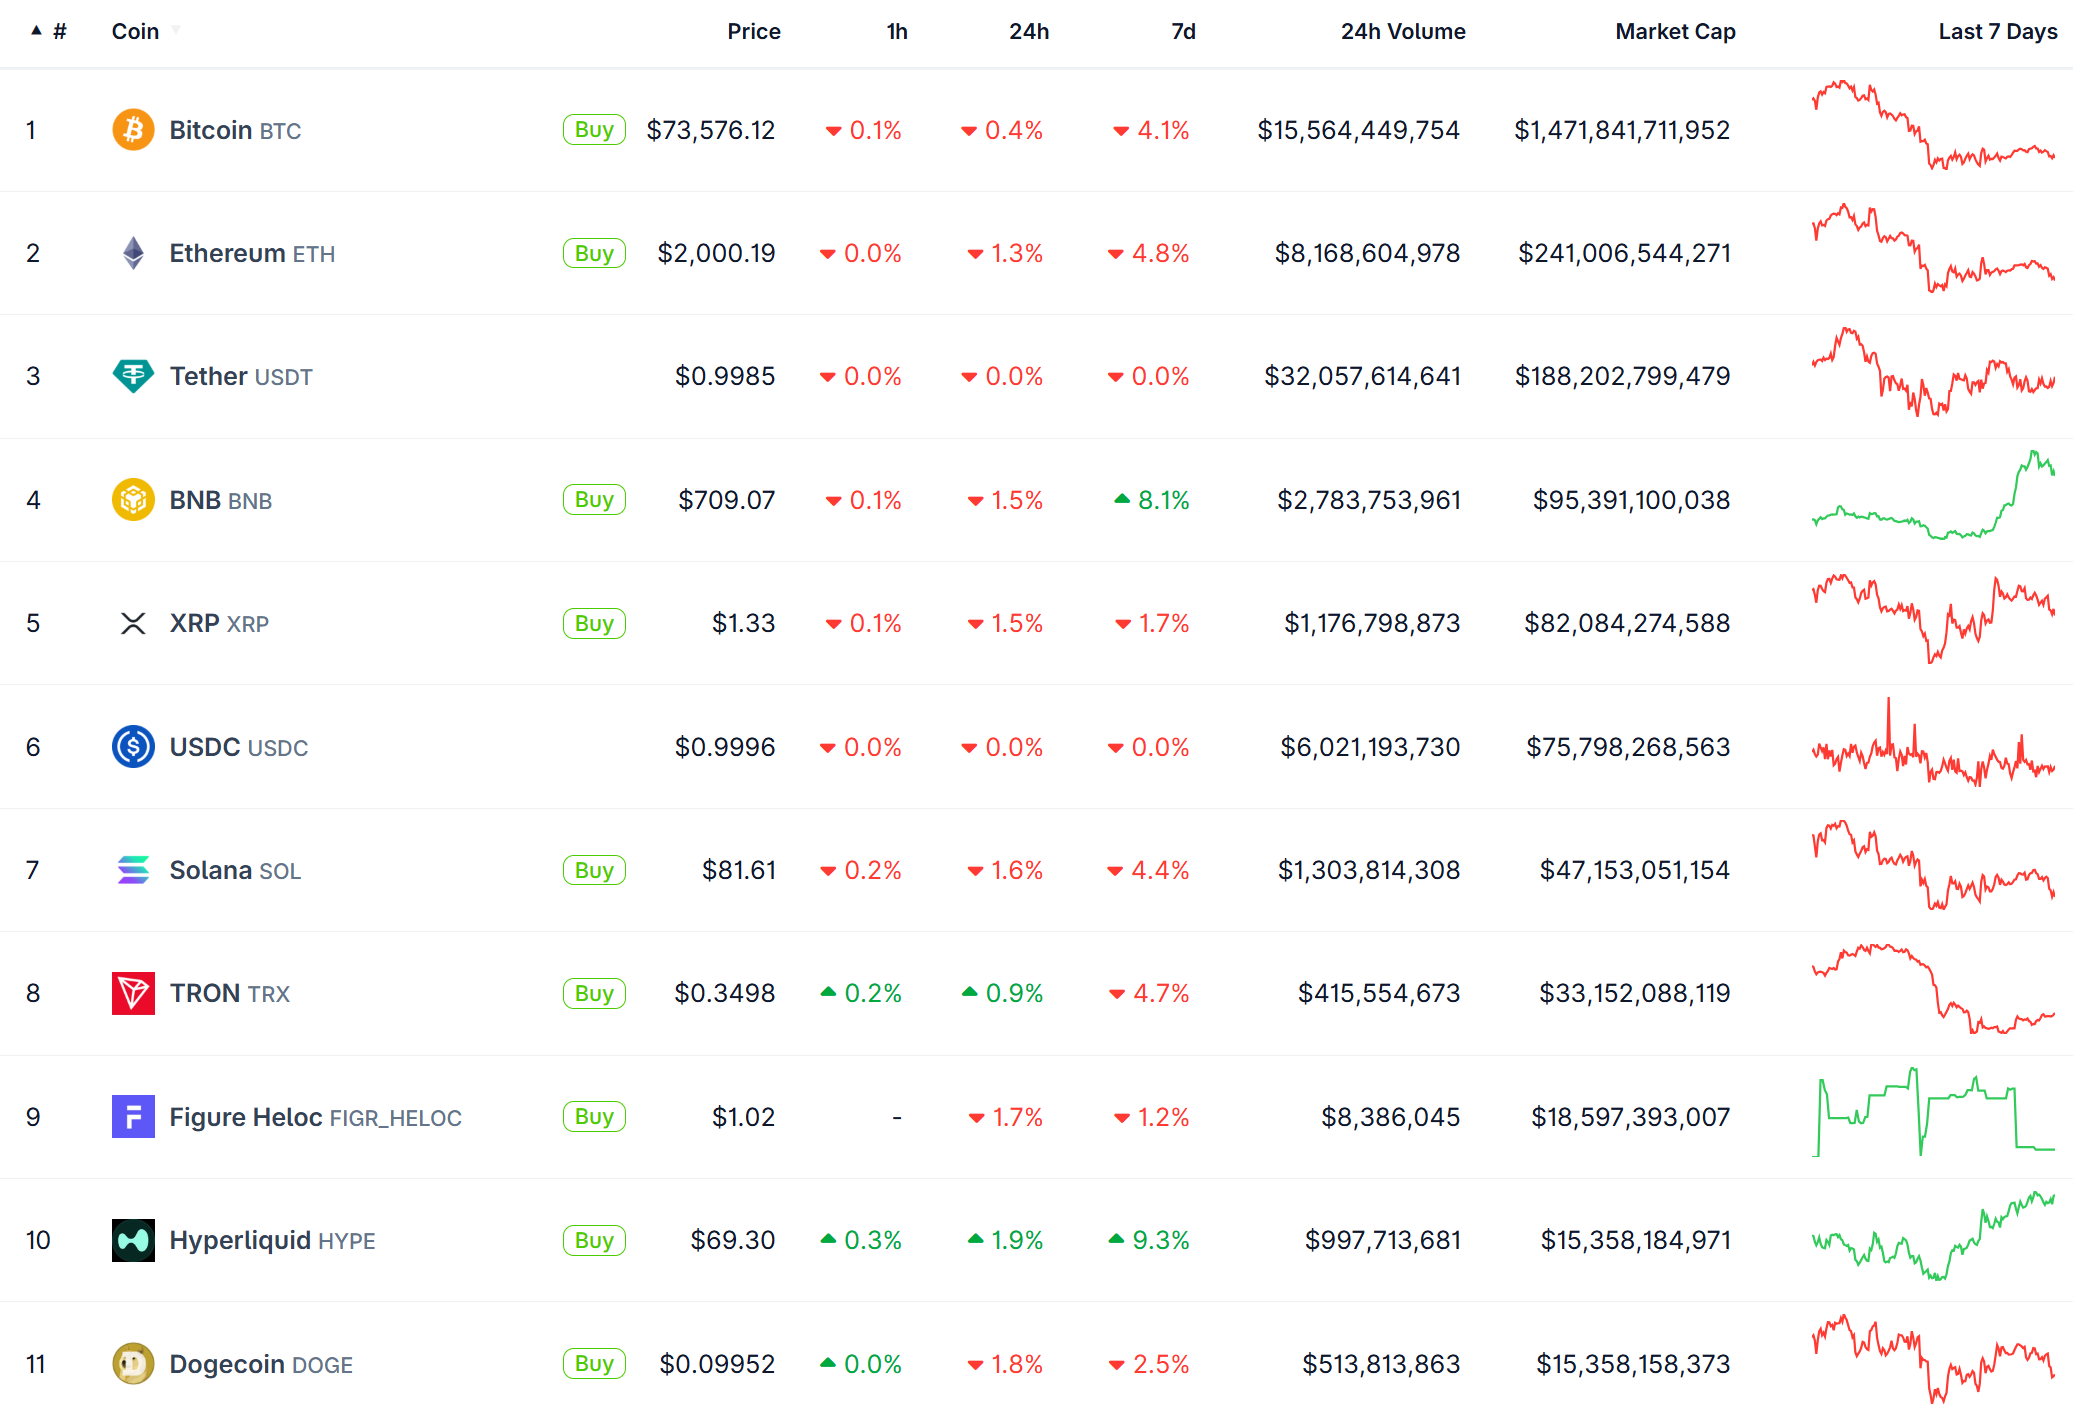Sort table by Coin column header

pyautogui.click(x=135, y=31)
